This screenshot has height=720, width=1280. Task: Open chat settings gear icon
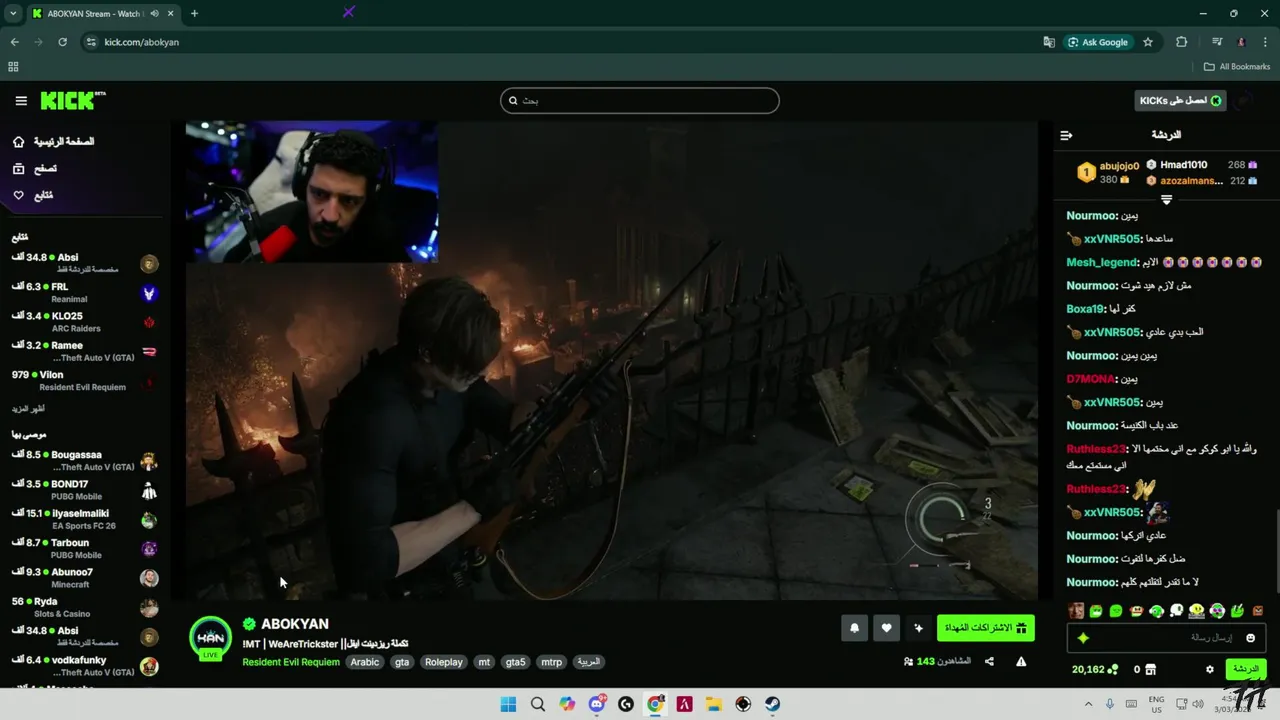[1210, 669]
